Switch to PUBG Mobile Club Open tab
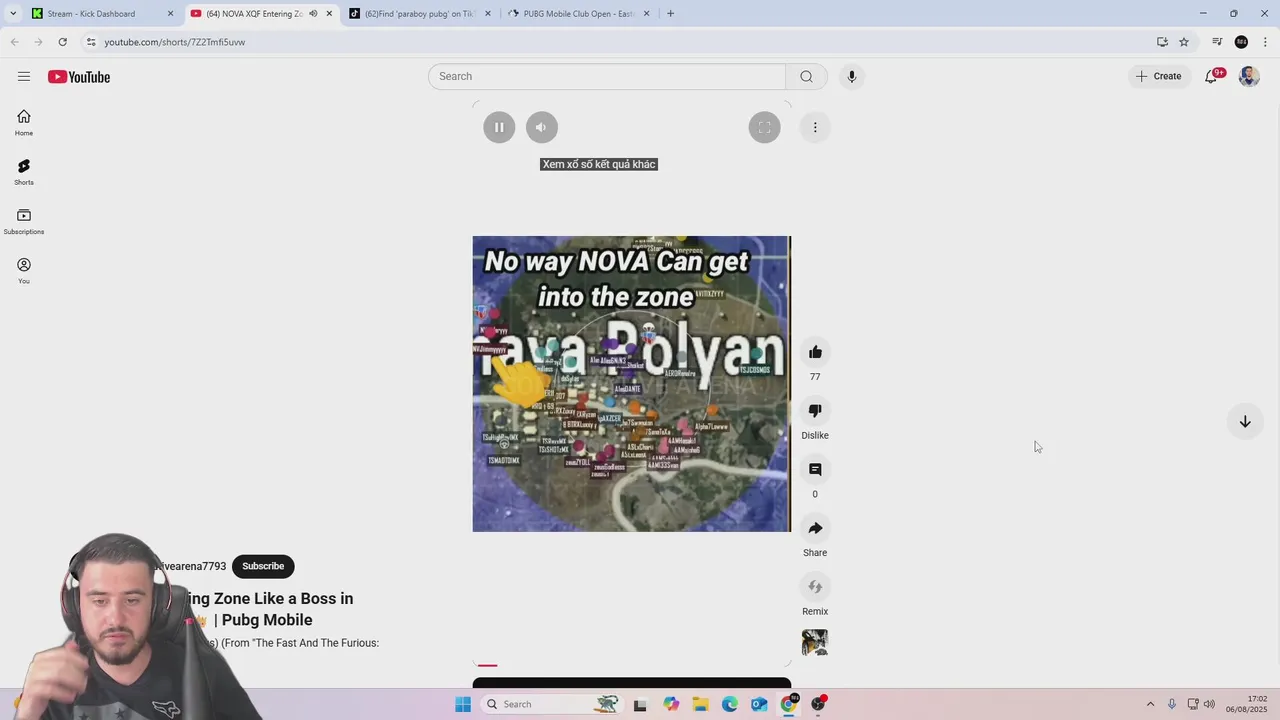The image size is (1280, 720). click(578, 14)
